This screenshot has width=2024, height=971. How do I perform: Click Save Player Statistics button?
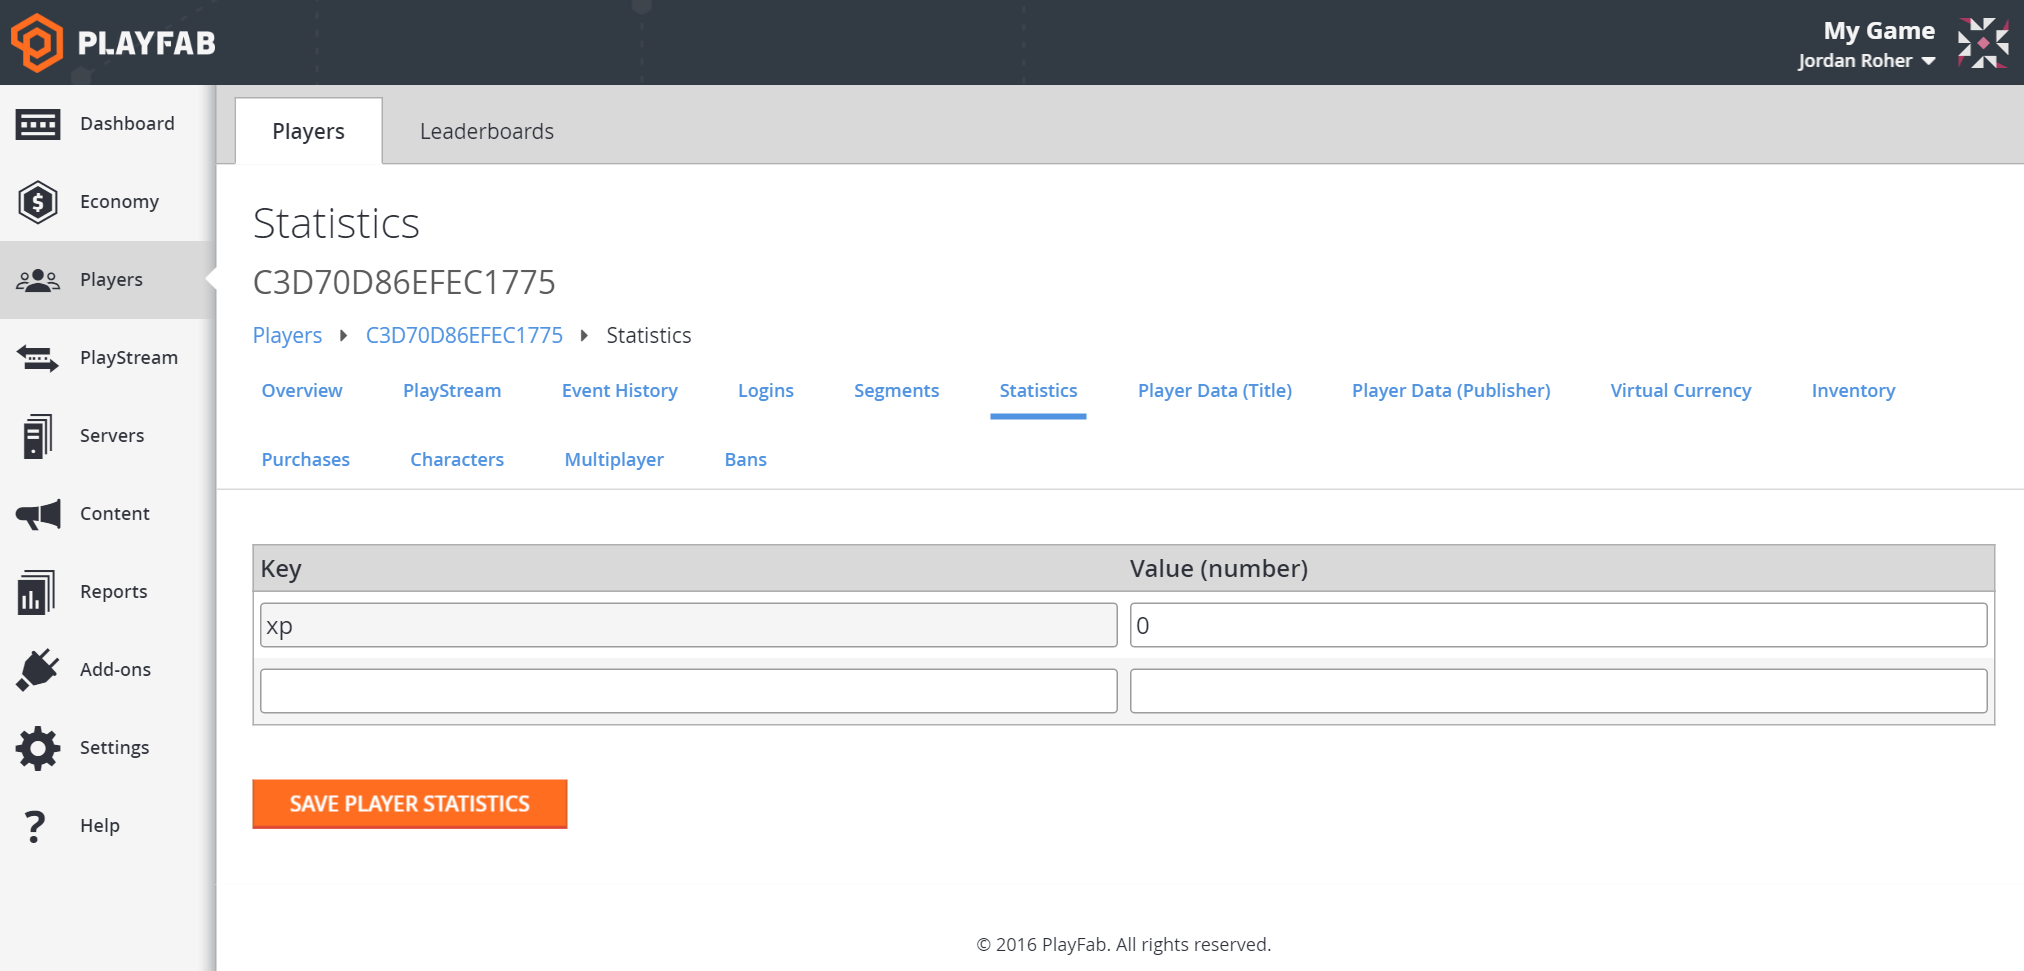click(409, 804)
